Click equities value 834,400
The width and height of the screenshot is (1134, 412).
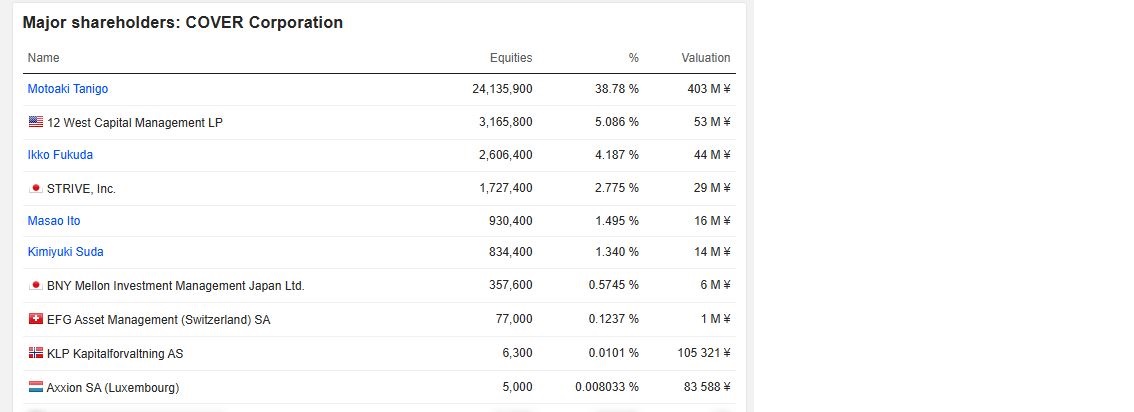[511, 252]
